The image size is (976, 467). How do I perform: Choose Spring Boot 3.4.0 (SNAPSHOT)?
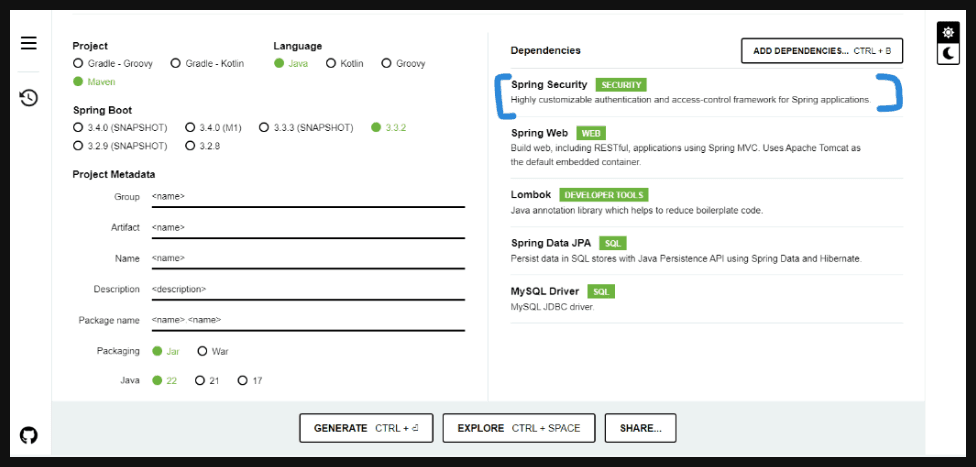point(120,128)
